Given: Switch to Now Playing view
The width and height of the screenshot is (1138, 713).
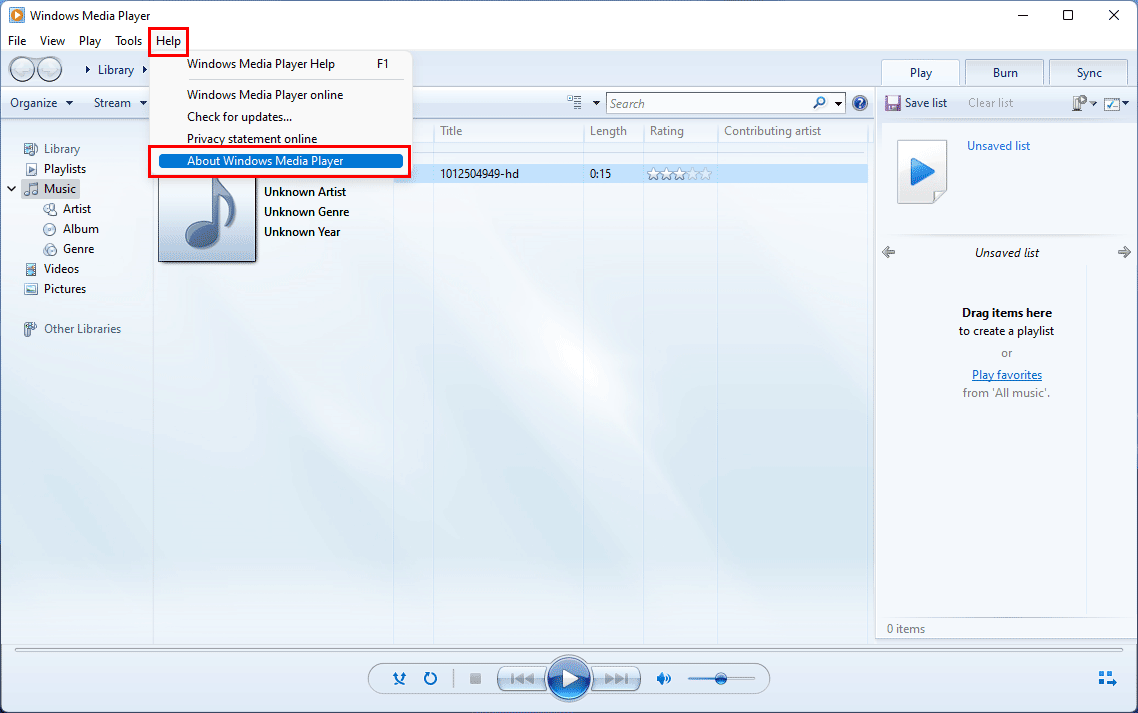Looking at the screenshot, I should 1107,678.
